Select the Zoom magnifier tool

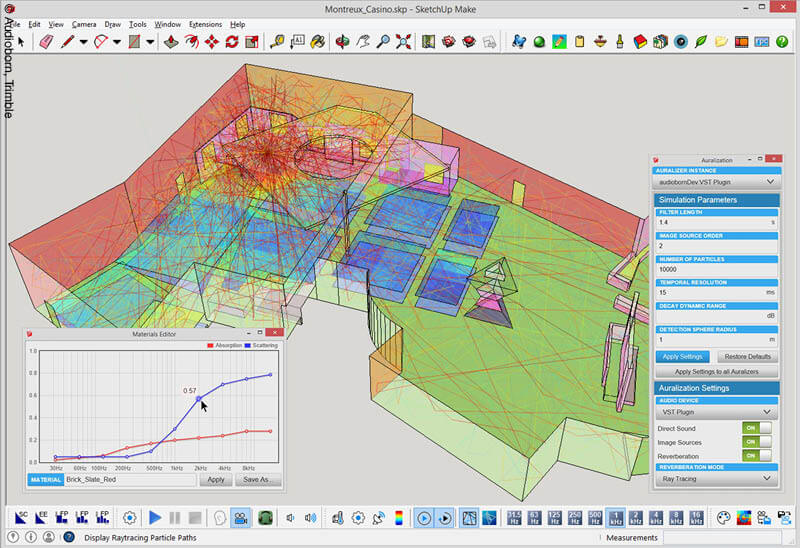(383, 42)
